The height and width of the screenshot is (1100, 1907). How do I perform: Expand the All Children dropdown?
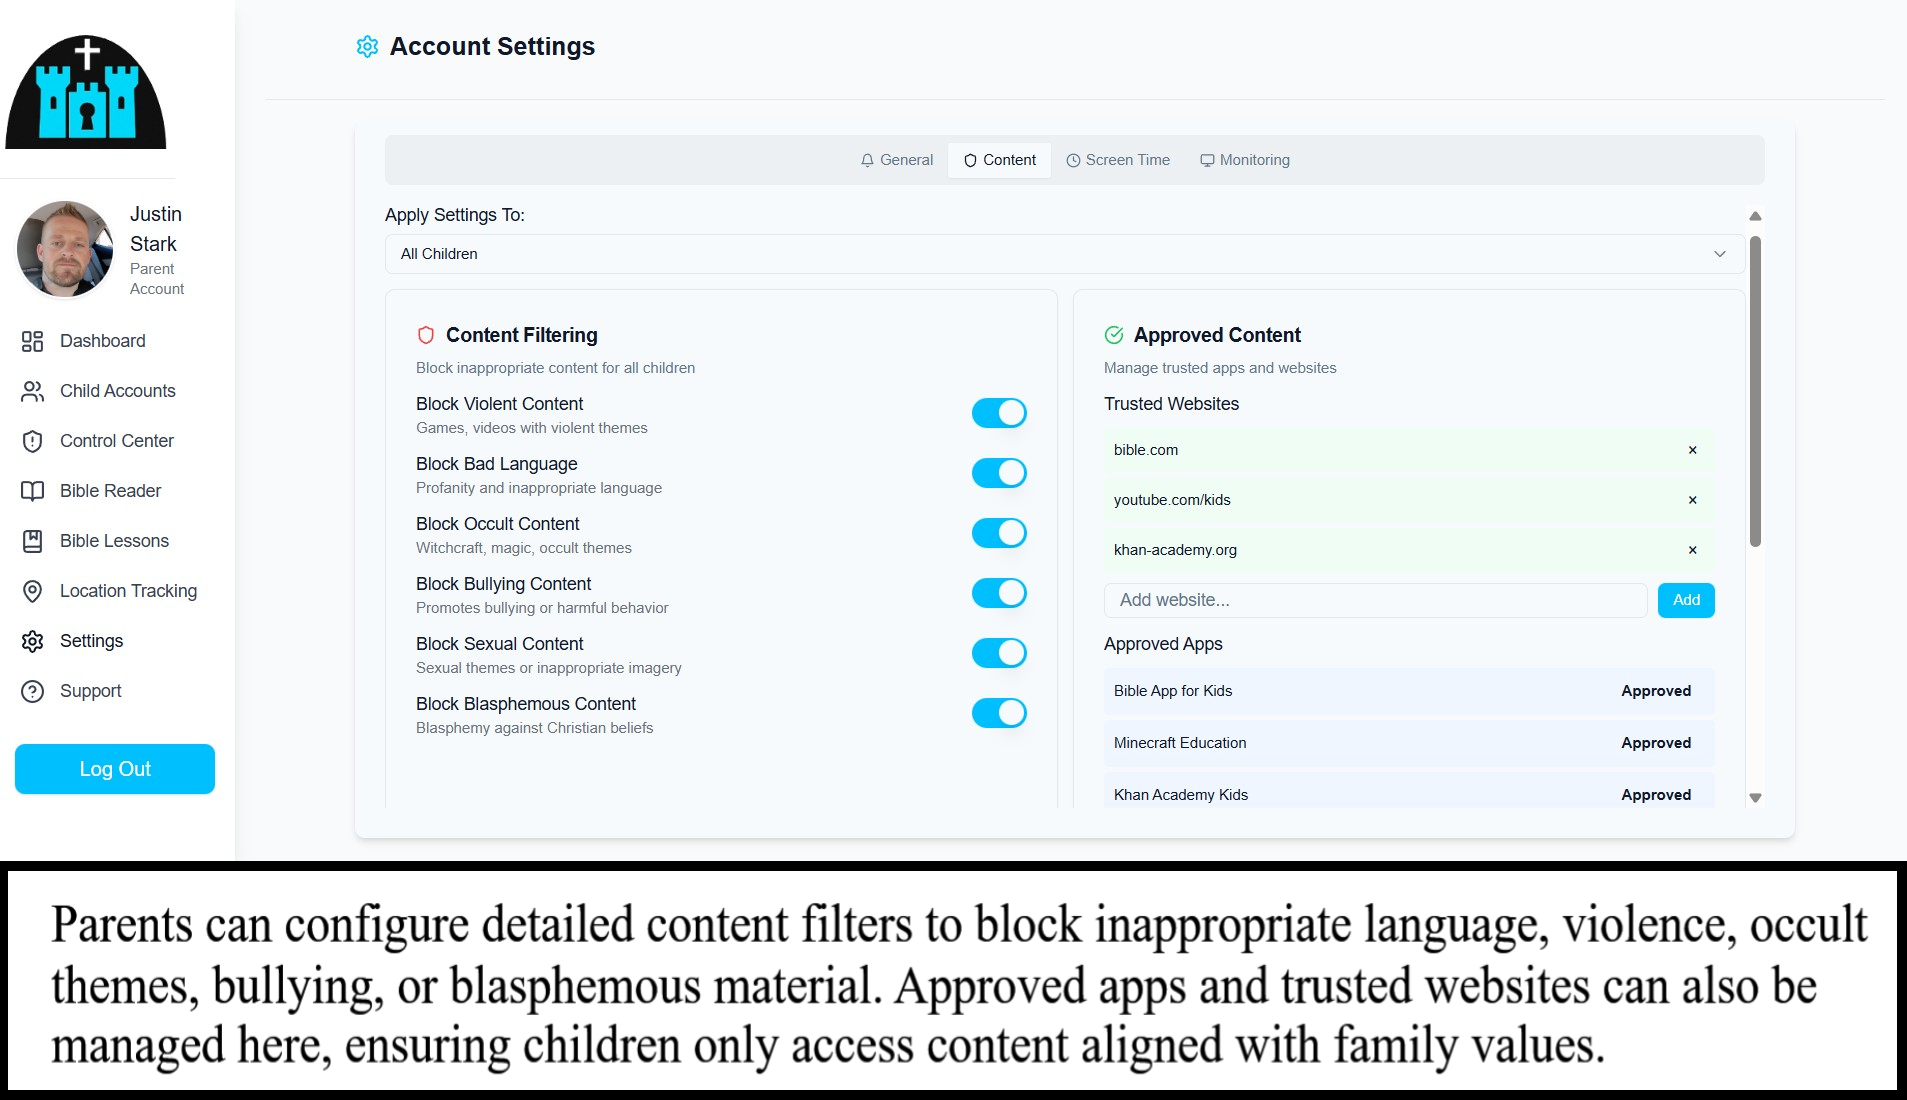(1064, 254)
